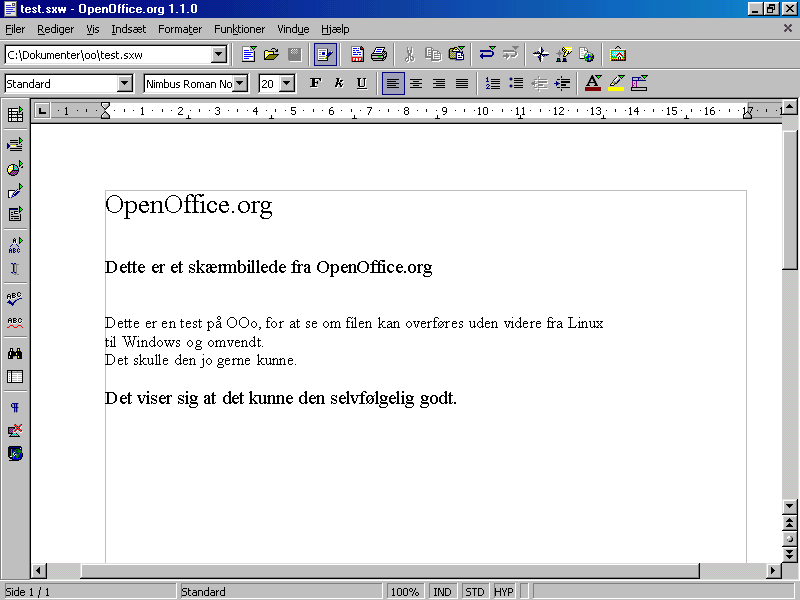Toggle STD selection mode status field
Image resolution: width=800 pixels, height=600 pixels.
tap(474, 592)
